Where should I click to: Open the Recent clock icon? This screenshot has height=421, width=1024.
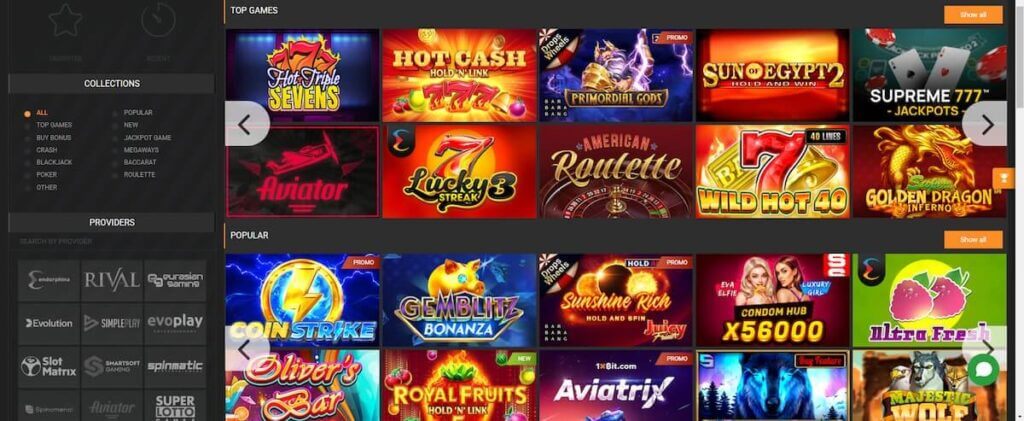[158, 21]
